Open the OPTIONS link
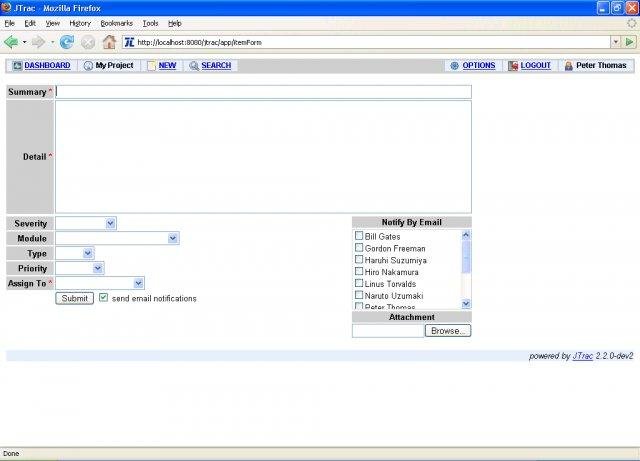This screenshot has height=461, width=640. coord(479,65)
